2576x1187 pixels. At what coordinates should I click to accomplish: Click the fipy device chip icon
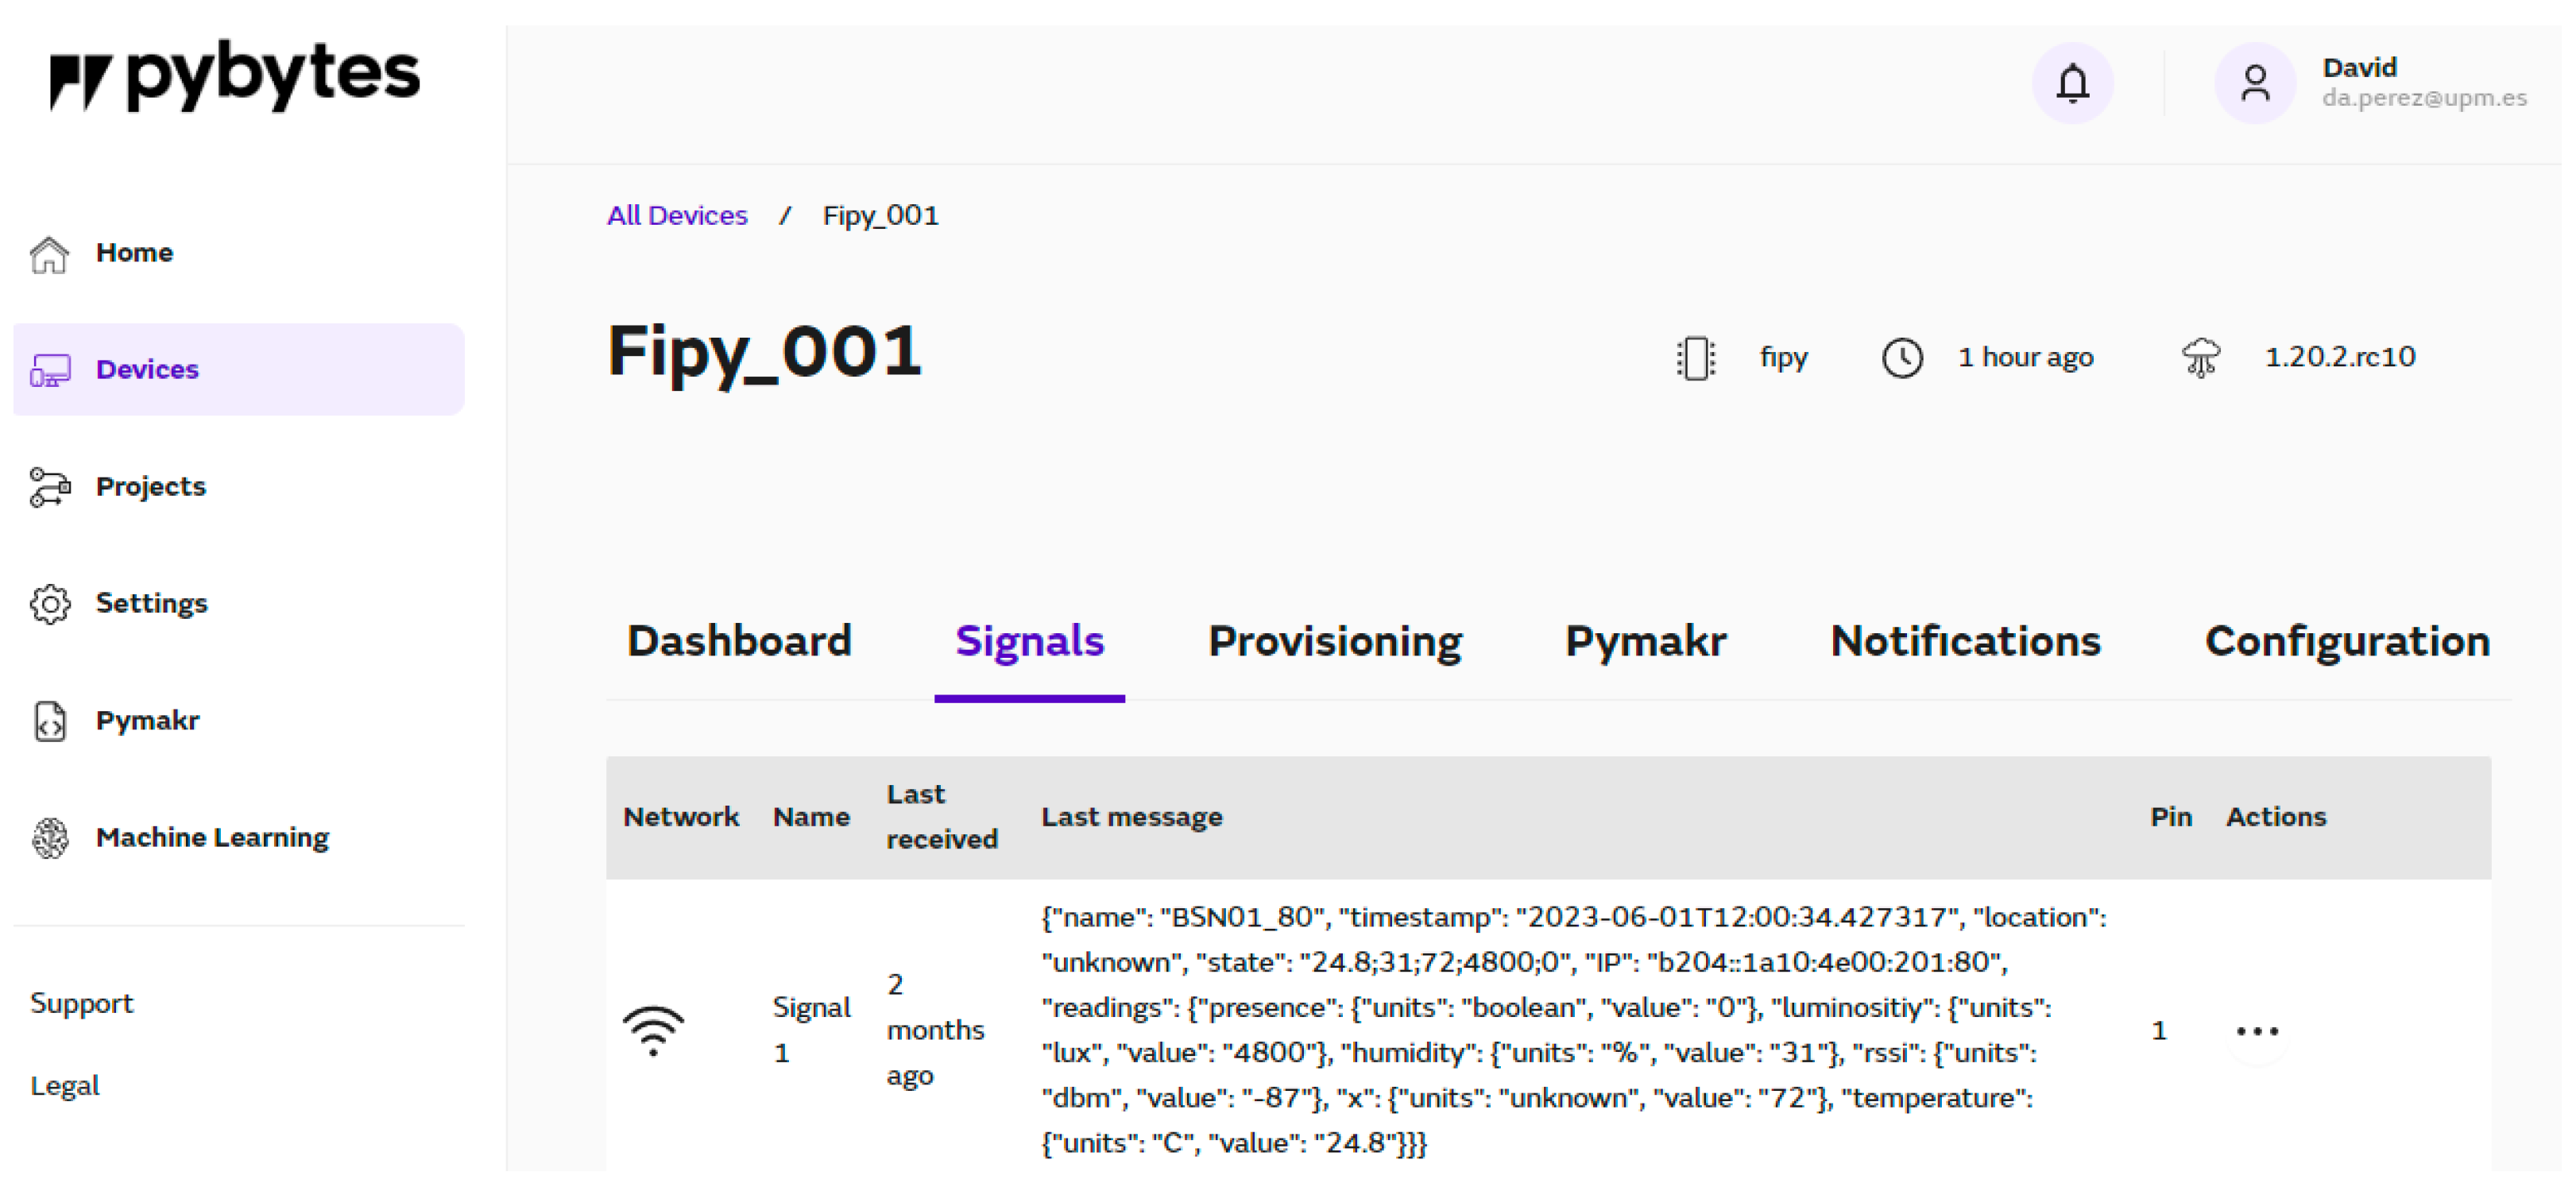1695,358
